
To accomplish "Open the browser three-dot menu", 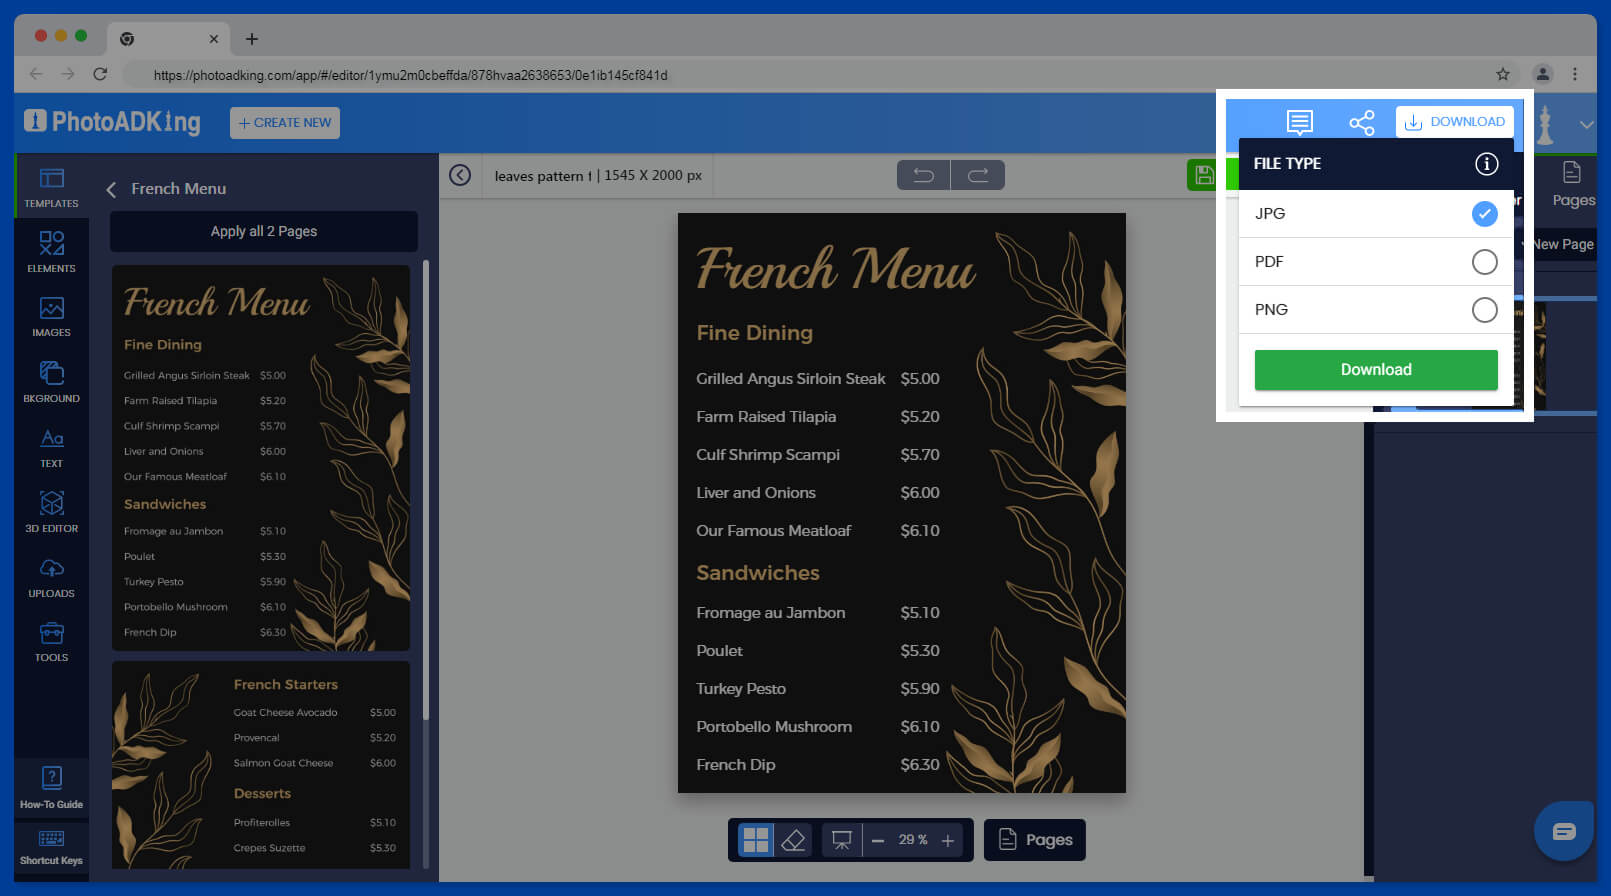I will tap(1575, 74).
